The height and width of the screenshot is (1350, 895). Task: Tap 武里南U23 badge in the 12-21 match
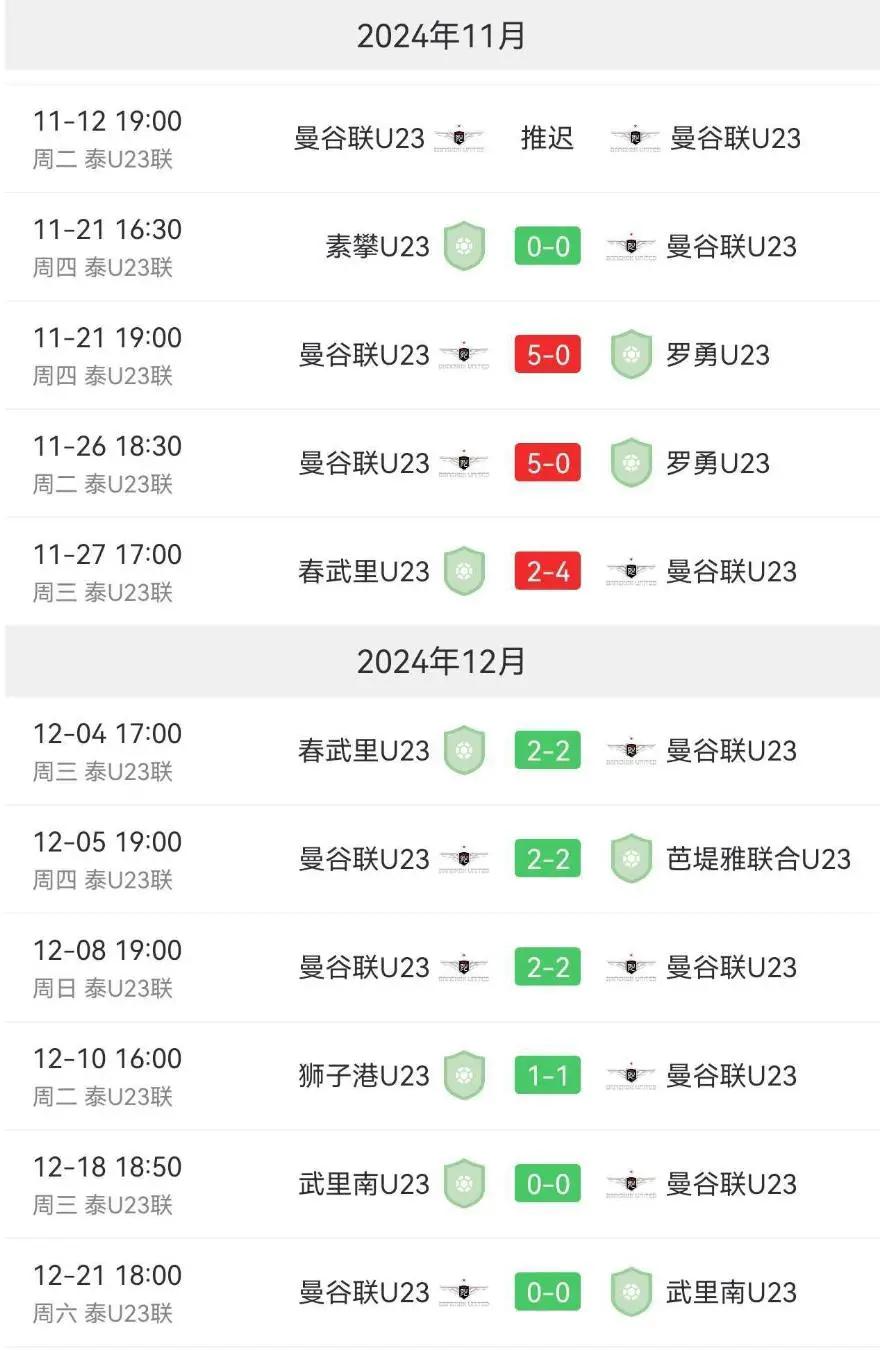(x=631, y=1292)
